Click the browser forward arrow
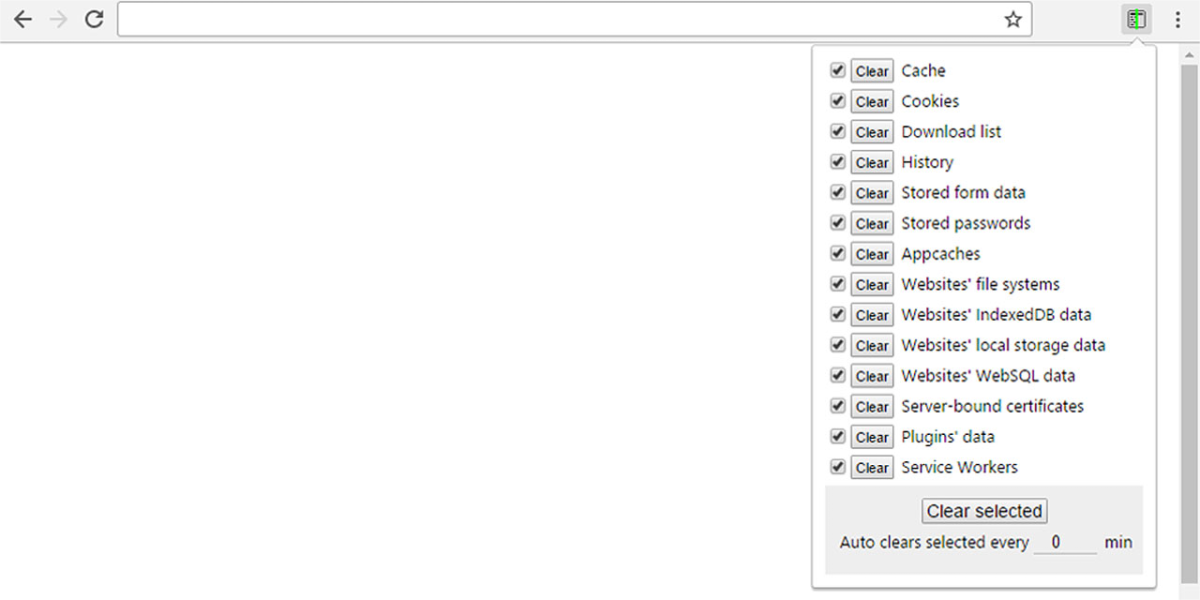The width and height of the screenshot is (1200, 600). tap(58, 19)
